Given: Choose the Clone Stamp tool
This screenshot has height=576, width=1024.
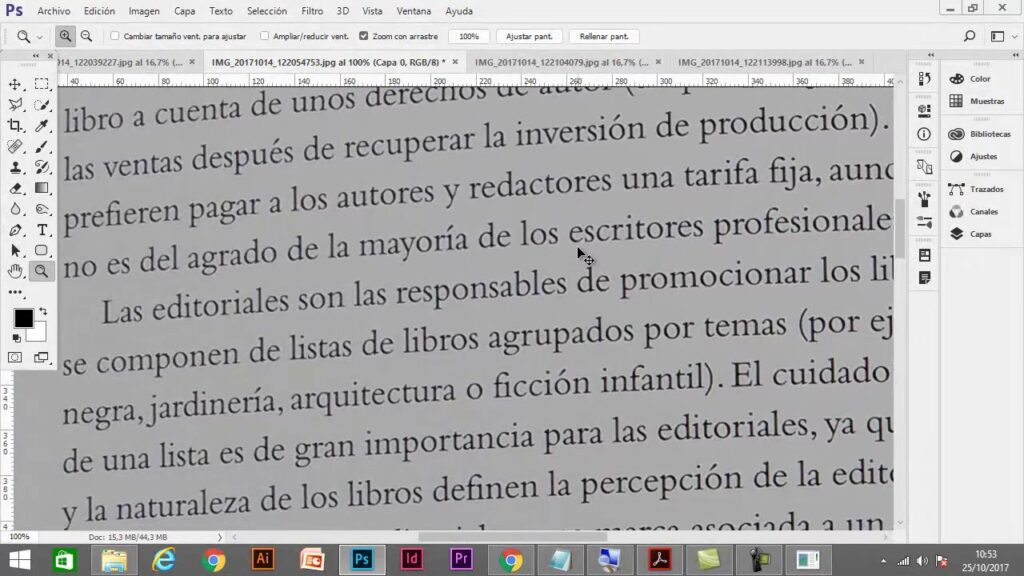Looking at the screenshot, I should [15, 167].
